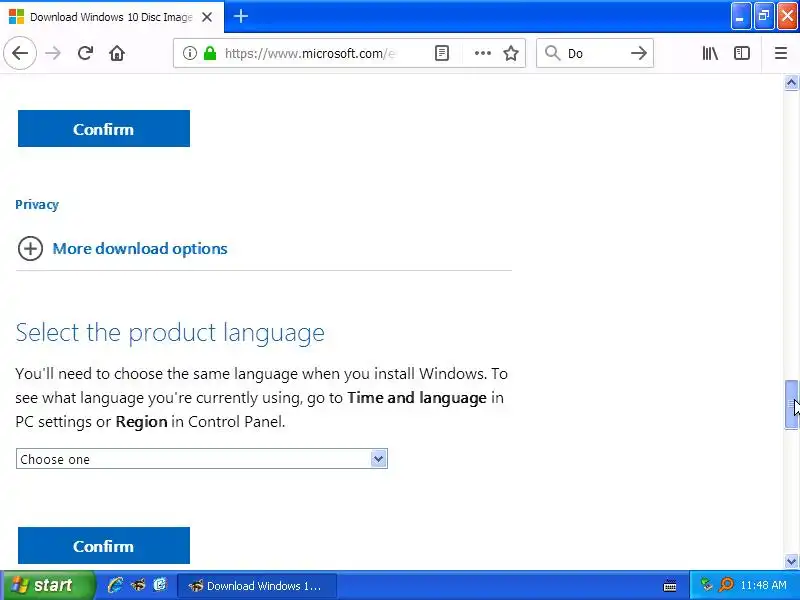Go back to the previous page

(20, 53)
